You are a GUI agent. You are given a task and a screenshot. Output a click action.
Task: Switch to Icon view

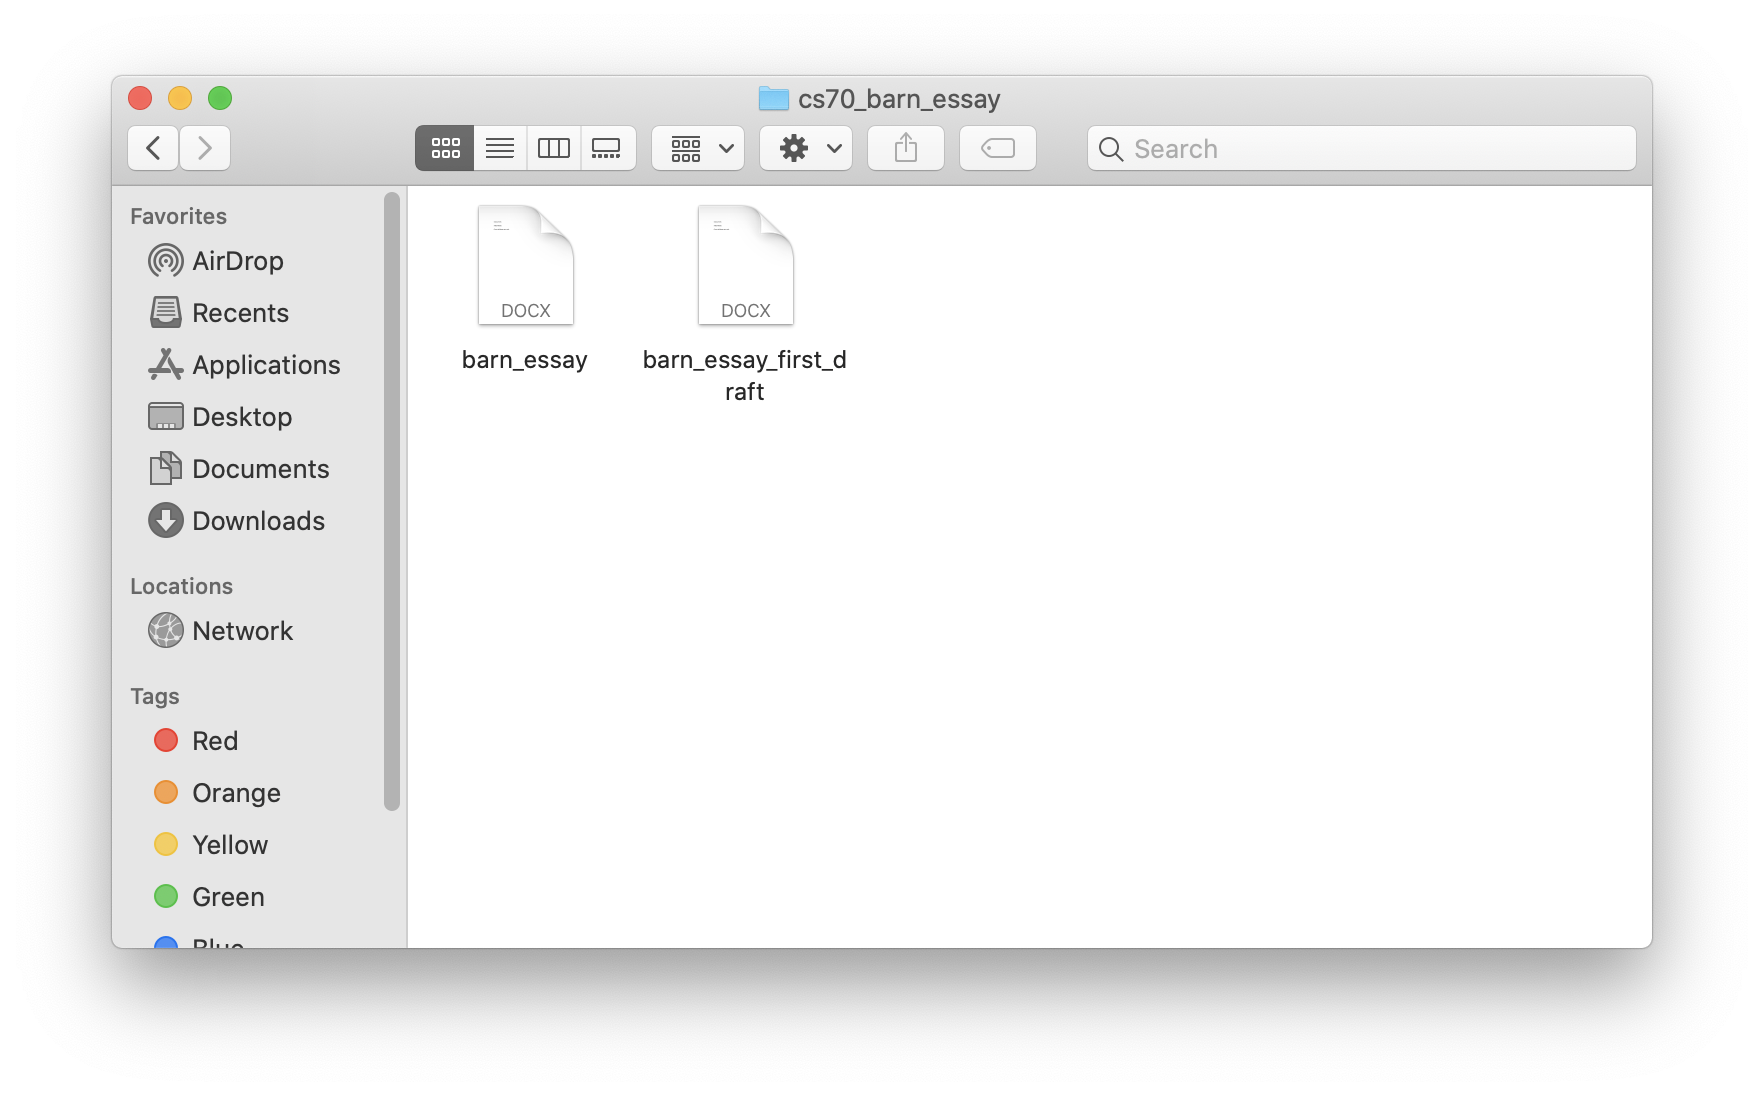[444, 148]
